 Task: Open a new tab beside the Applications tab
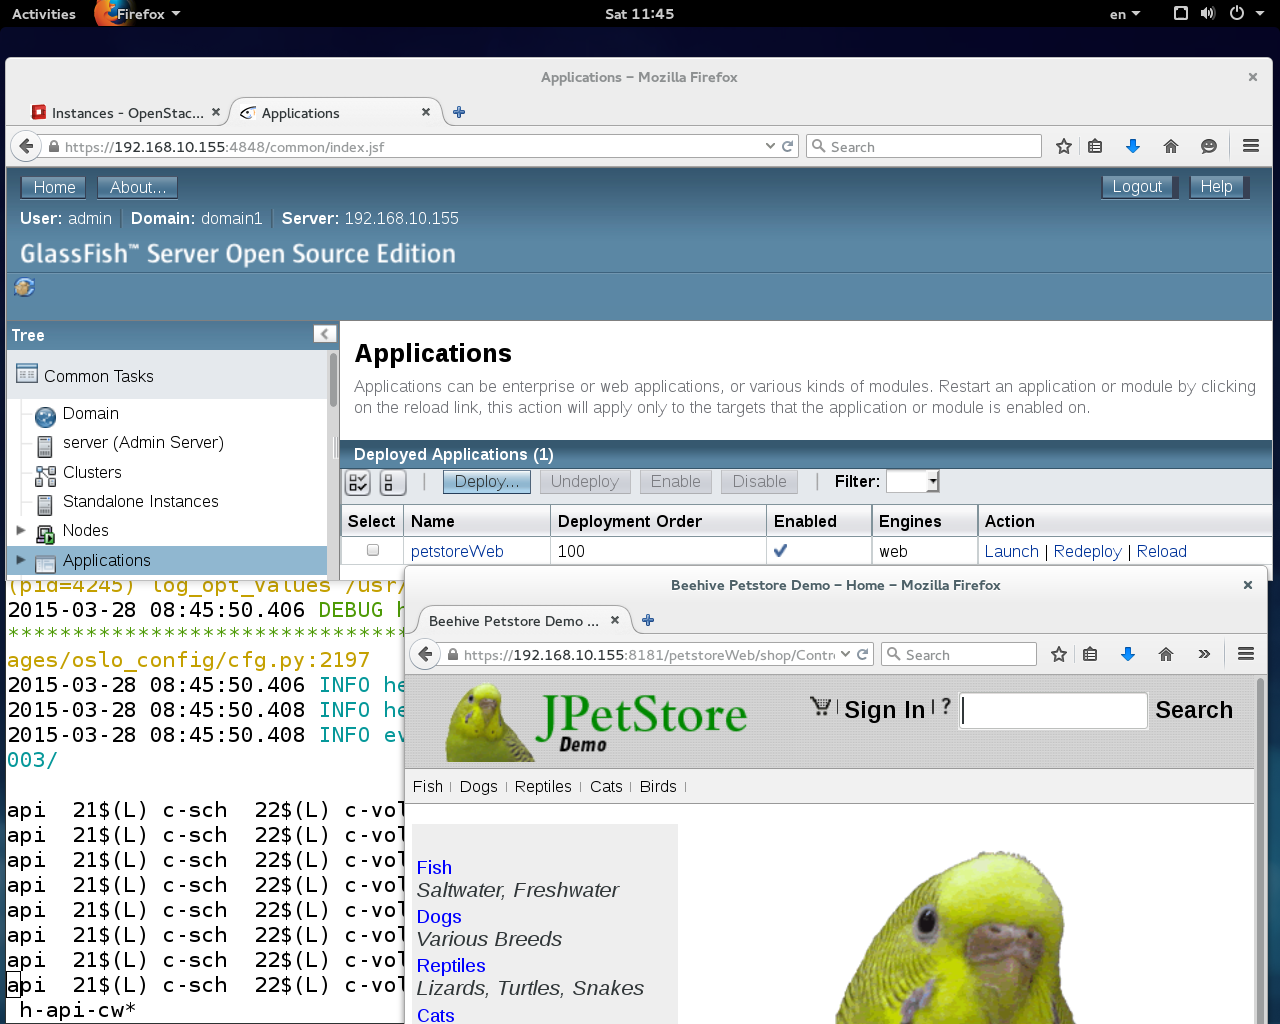(x=459, y=112)
